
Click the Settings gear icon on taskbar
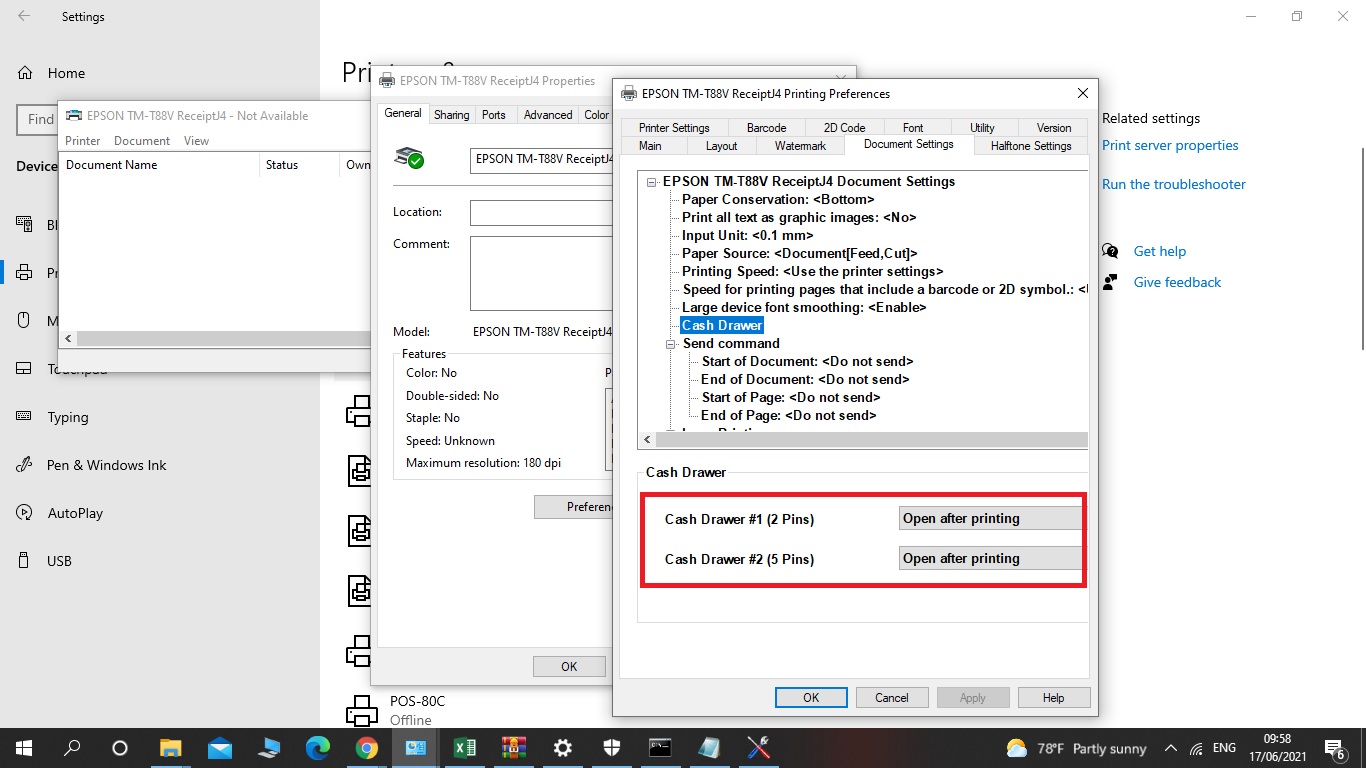pyautogui.click(x=562, y=748)
